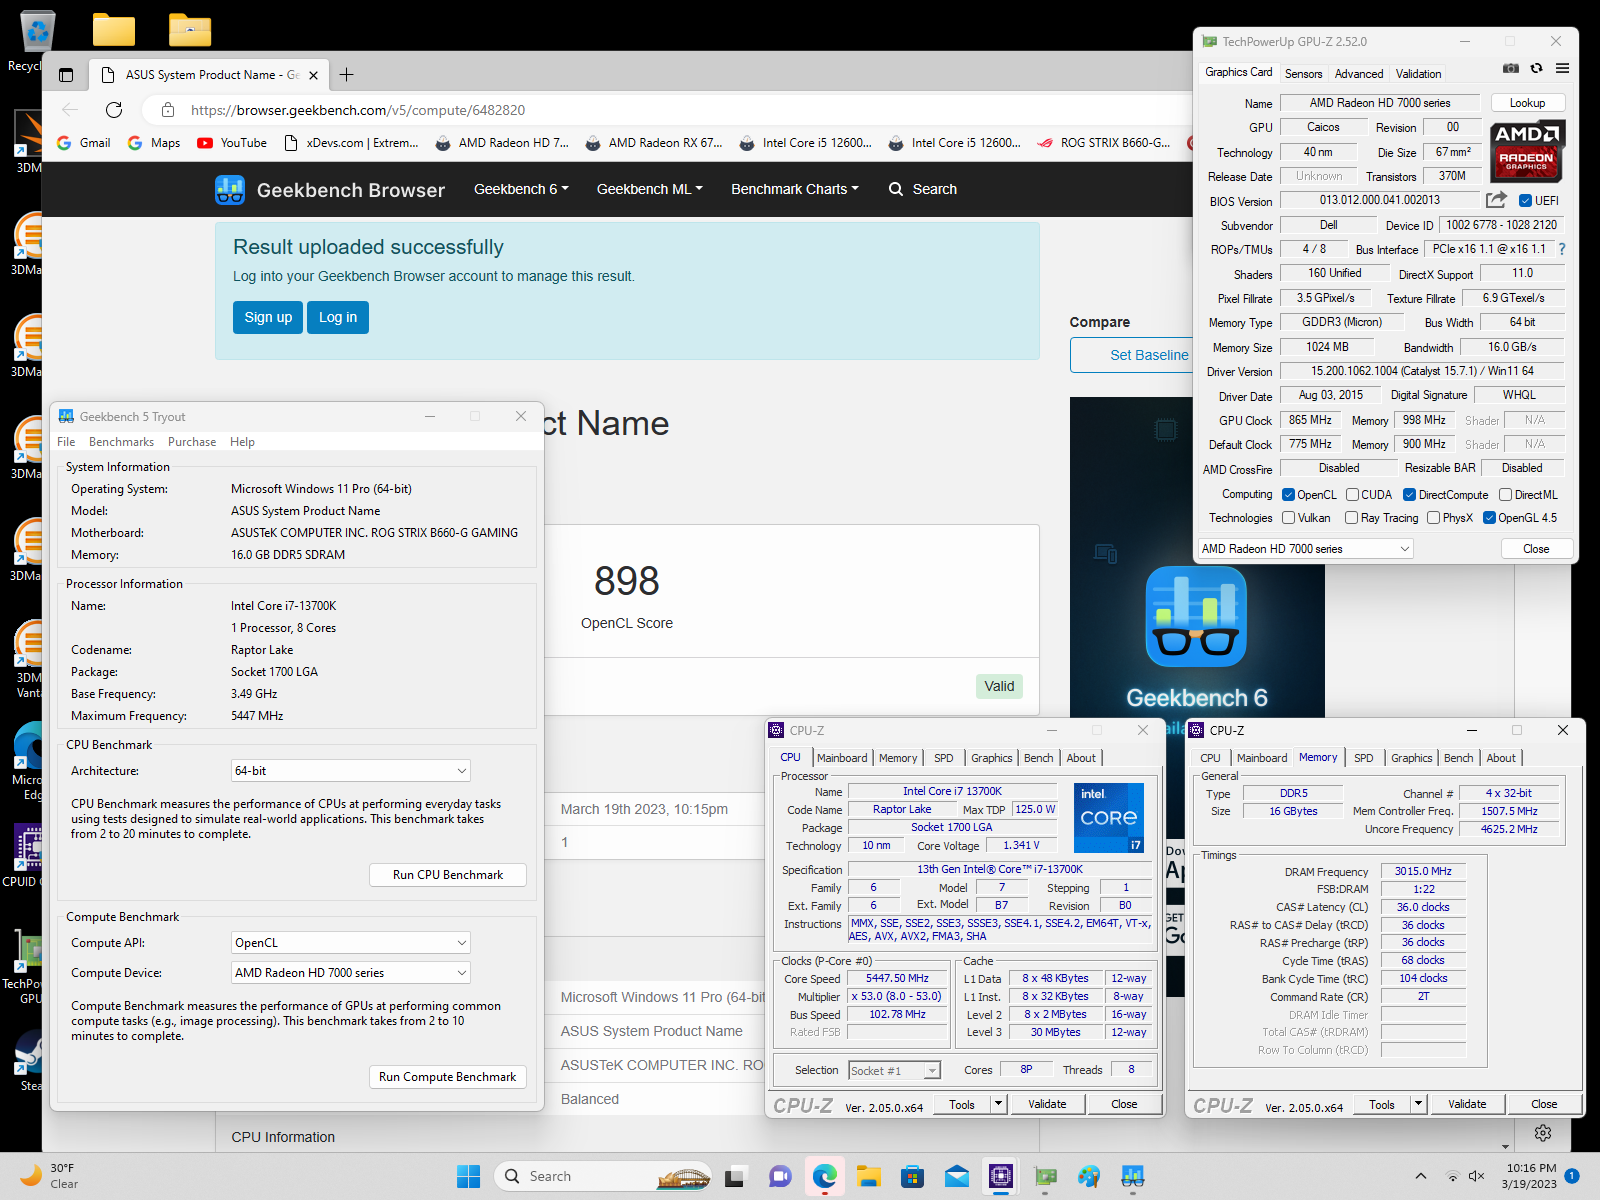1600x1200 pixels.
Task: Open the GPU selection dropdown in GPU-Z
Action: pyautogui.click(x=1306, y=549)
